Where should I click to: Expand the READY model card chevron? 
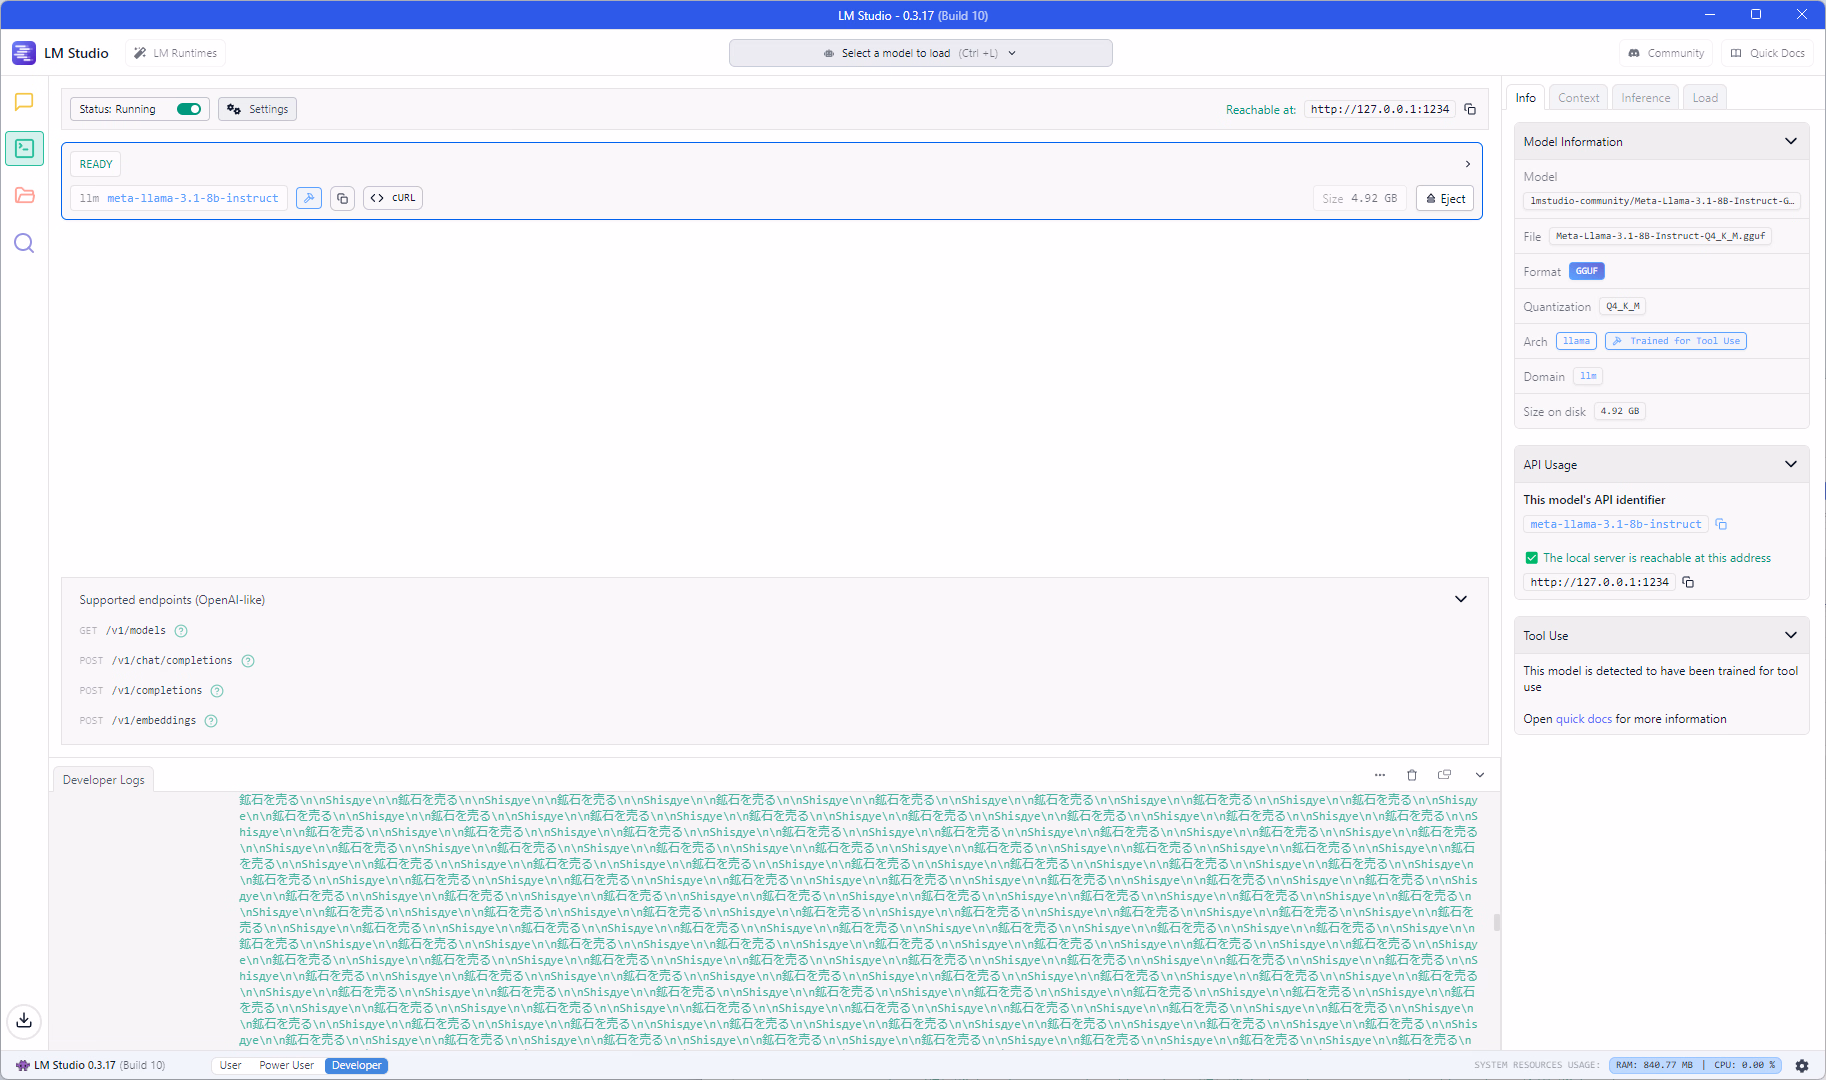1468,164
